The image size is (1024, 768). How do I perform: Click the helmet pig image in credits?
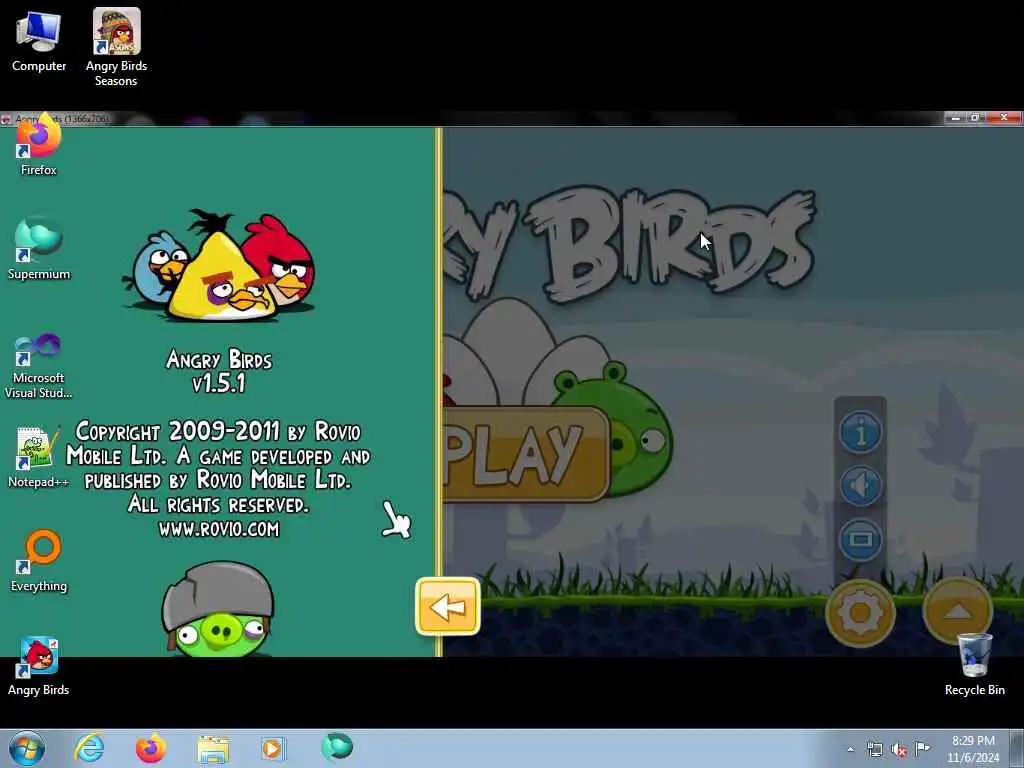[x=218, y=609]
